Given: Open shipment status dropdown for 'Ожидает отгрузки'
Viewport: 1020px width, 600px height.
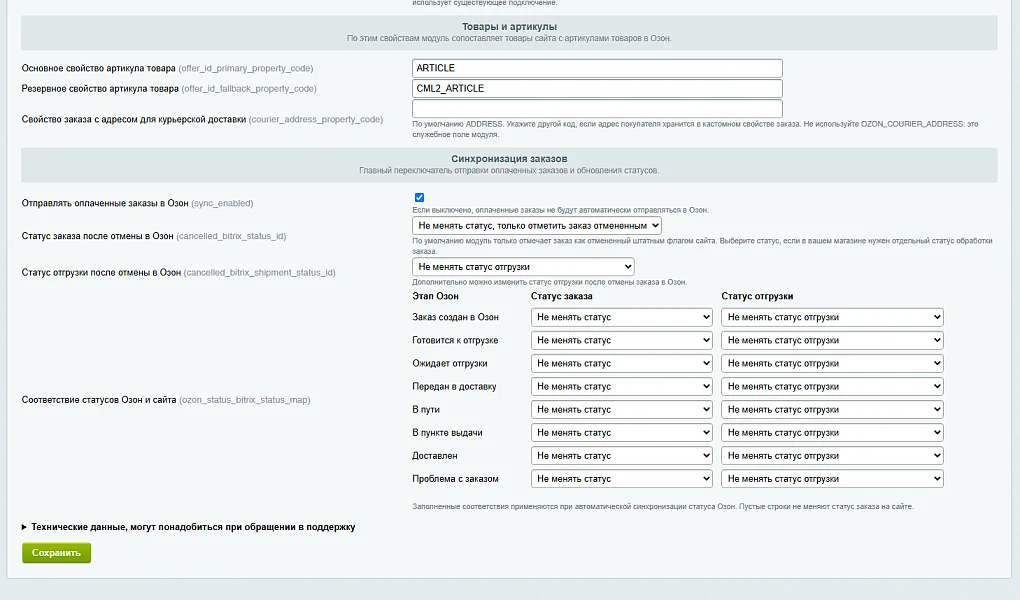Looking at the screenshot, I should (832, 364).
